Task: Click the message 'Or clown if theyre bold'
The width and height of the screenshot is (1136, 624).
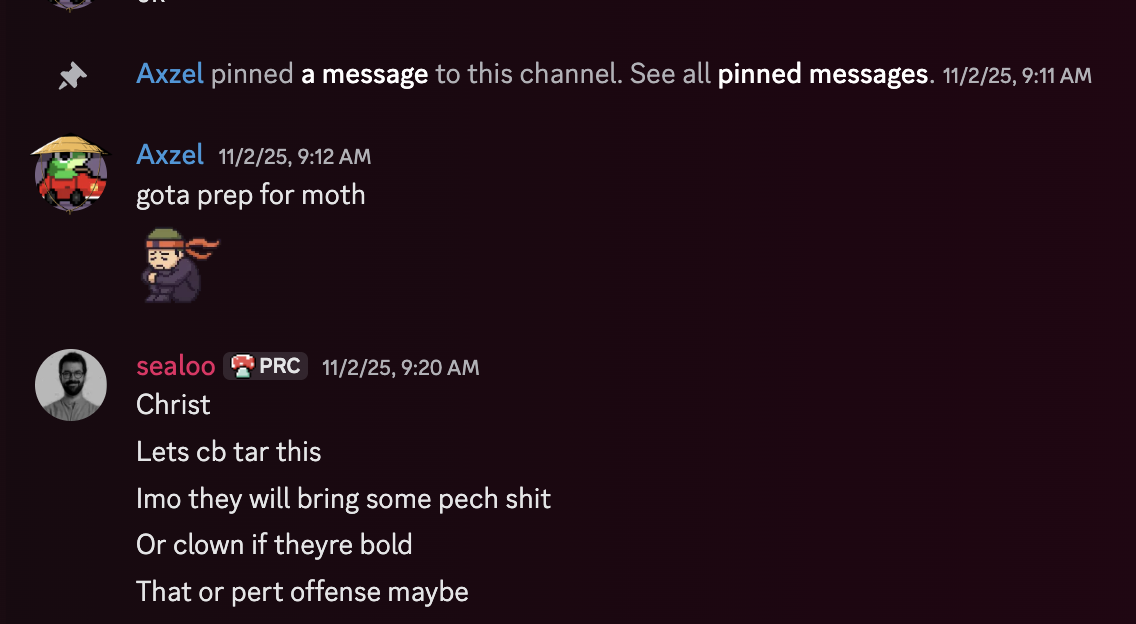Action: (x=274, y=545)
